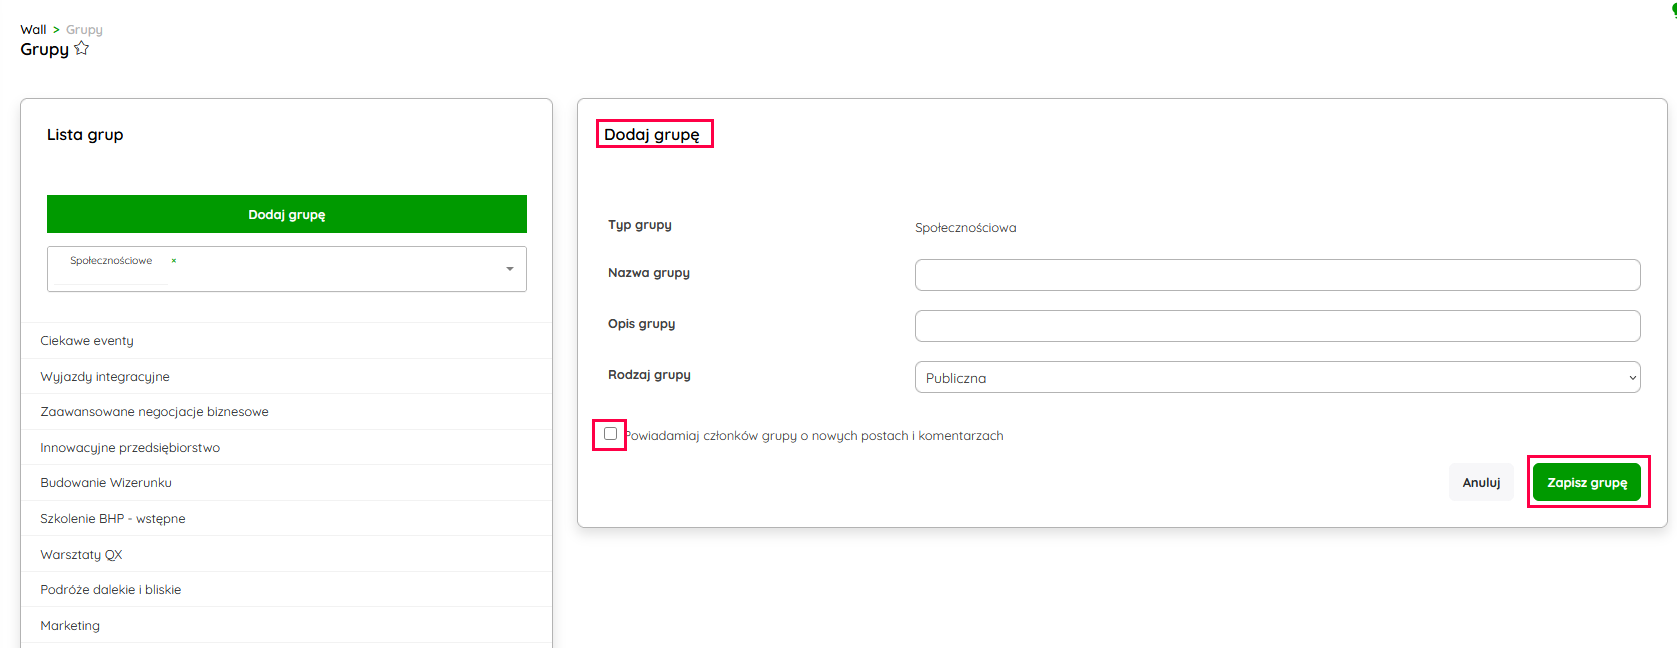Click the Nazwa grupy input field

click(x=1276, y=275)
